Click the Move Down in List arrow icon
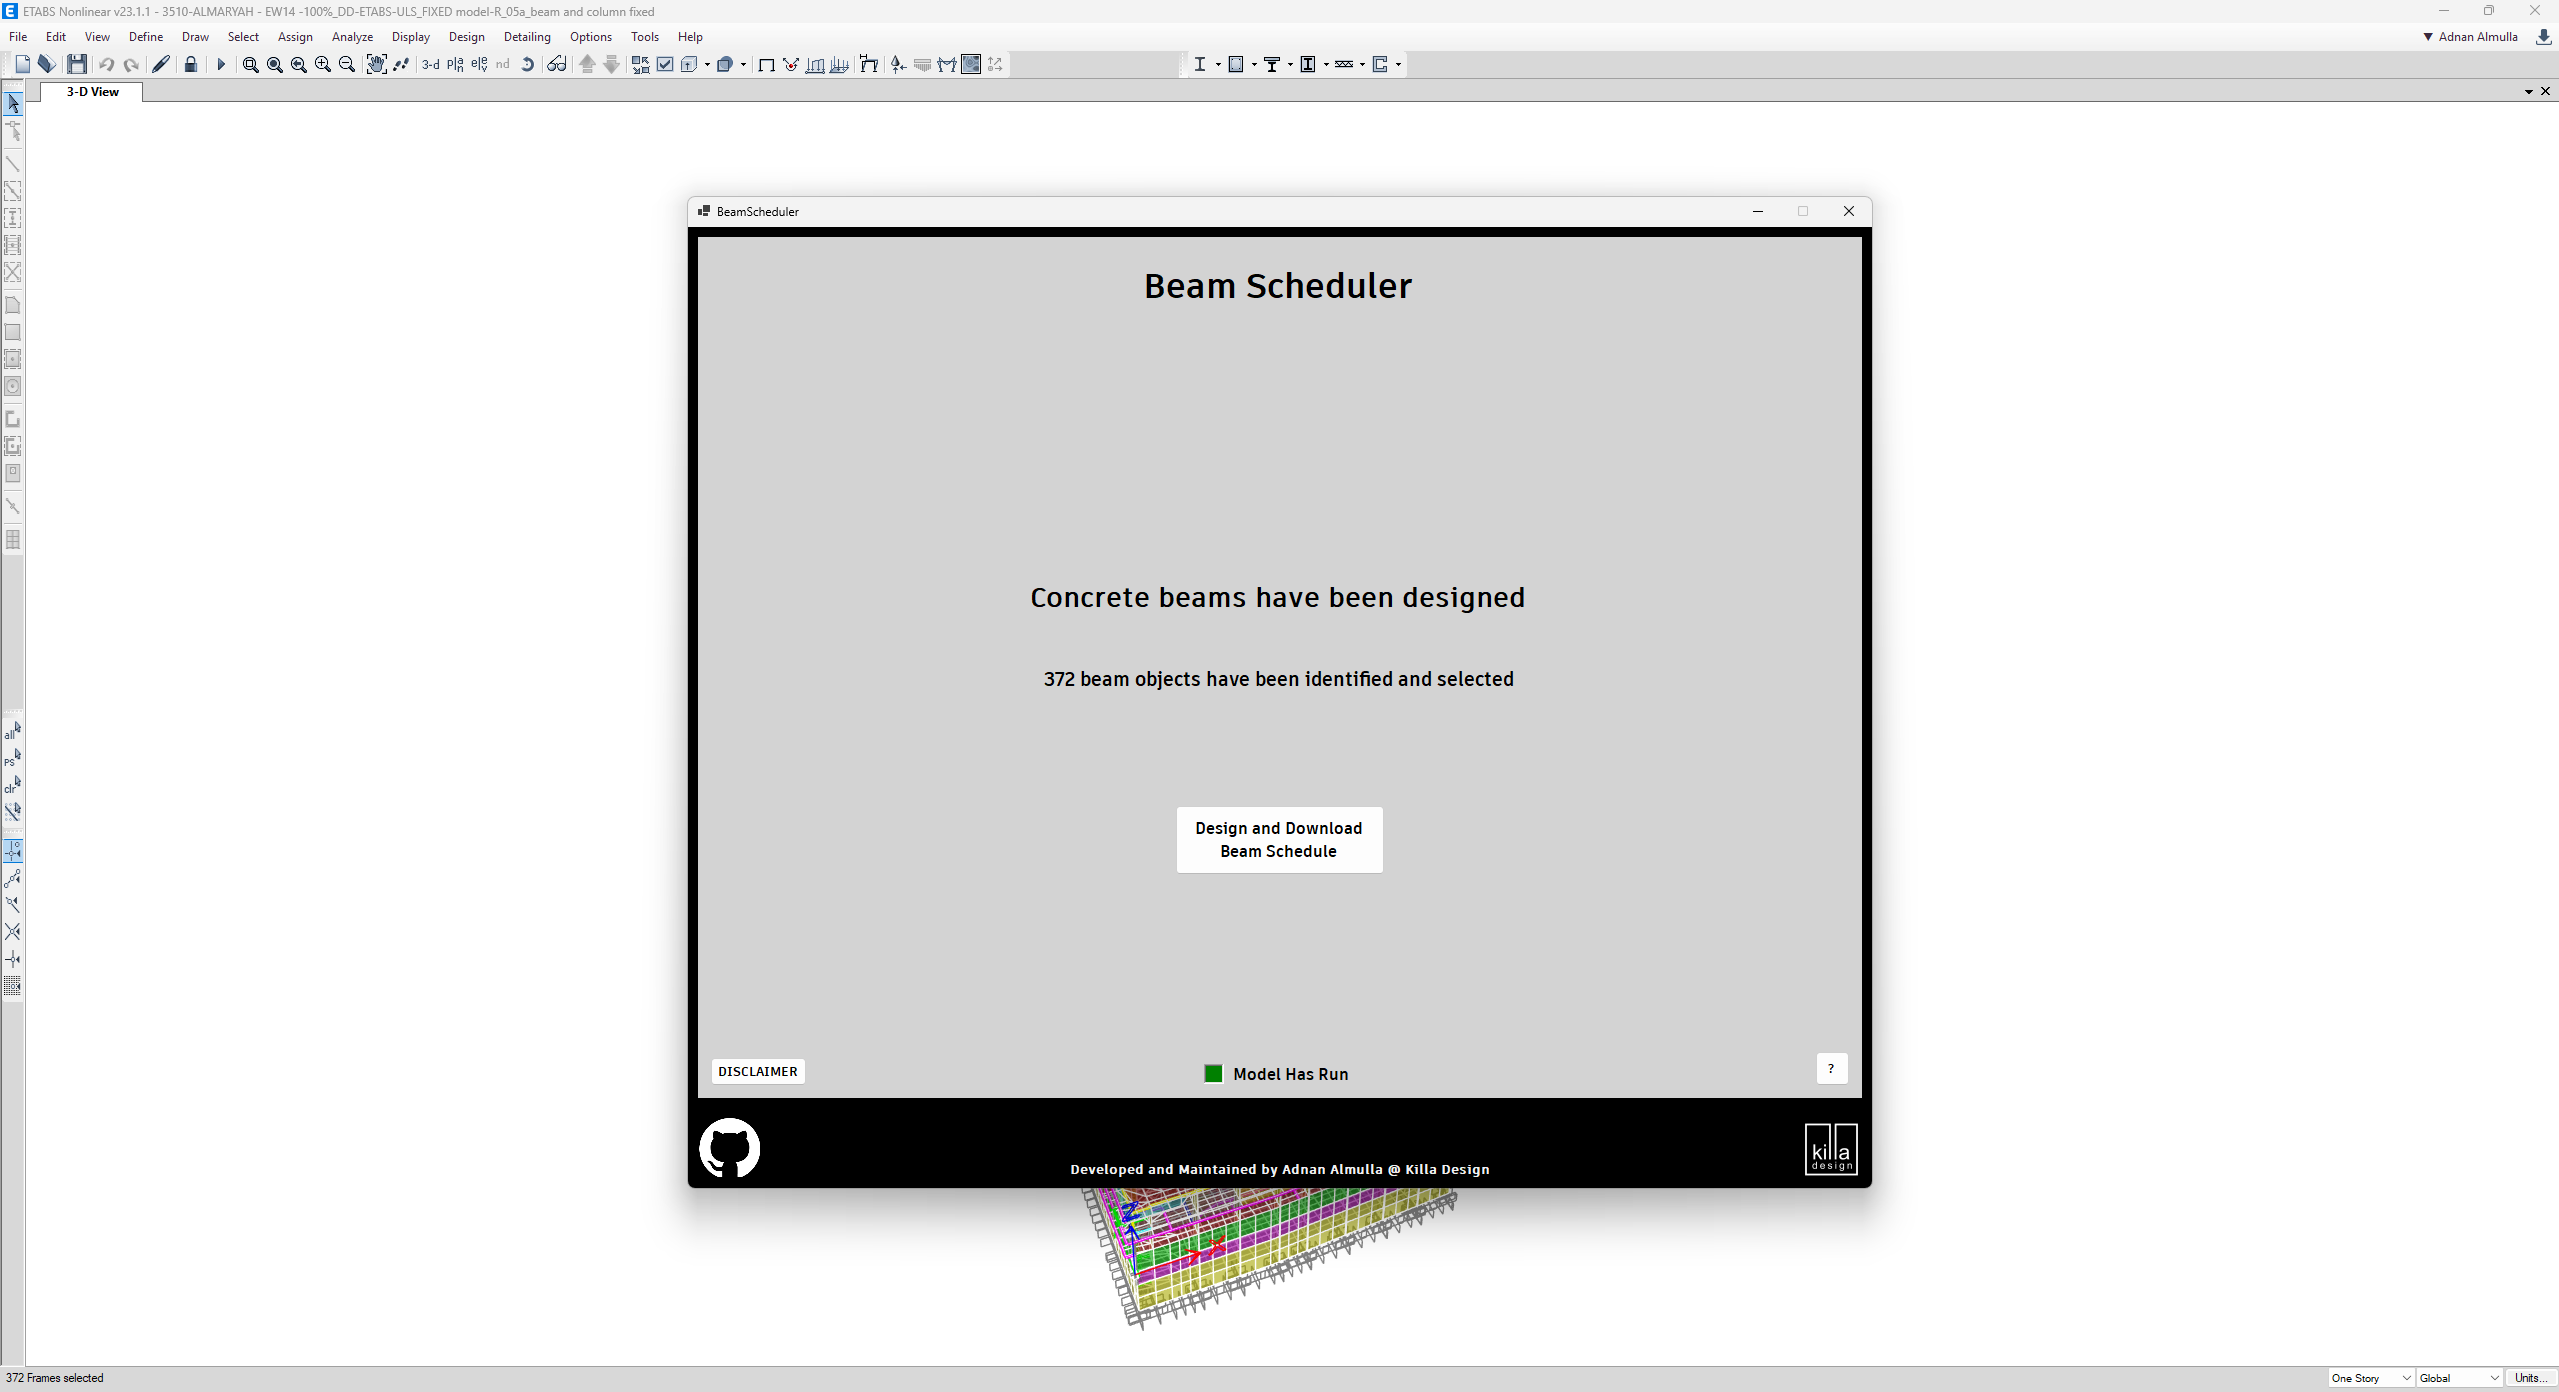This screenshot has height=1392, width=2559. (612, 64)
